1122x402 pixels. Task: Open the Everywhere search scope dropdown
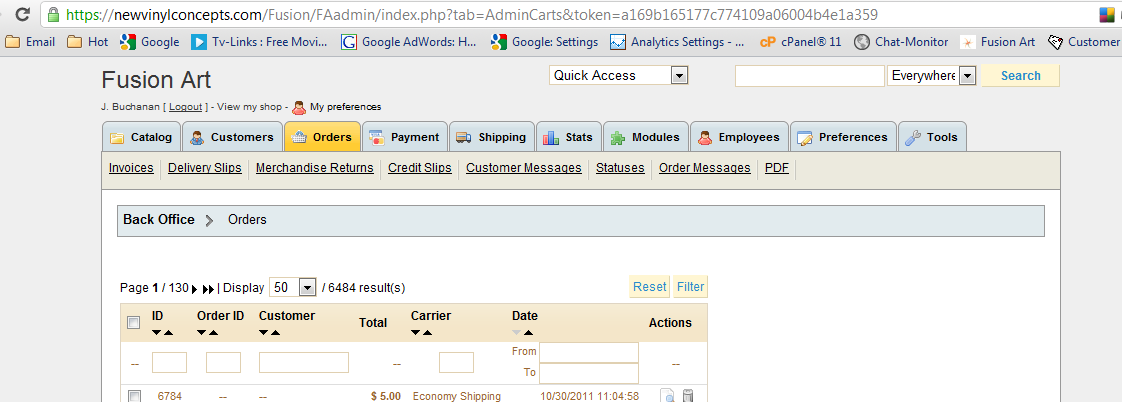pos(932,75)
